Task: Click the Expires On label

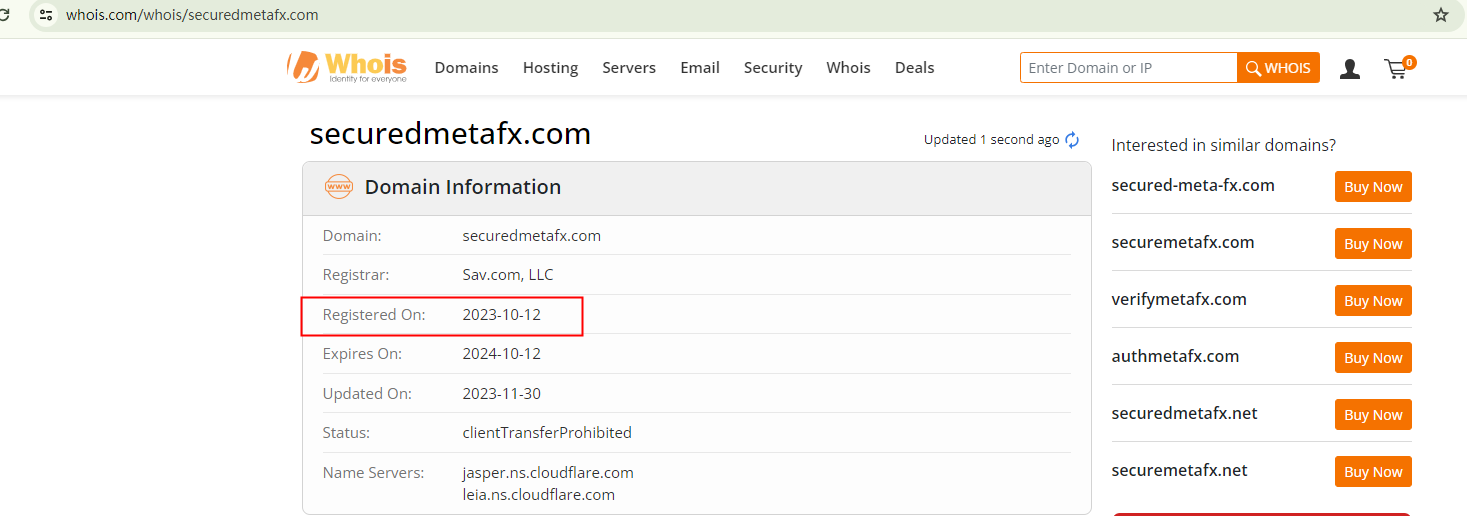Action: (362, 354)
